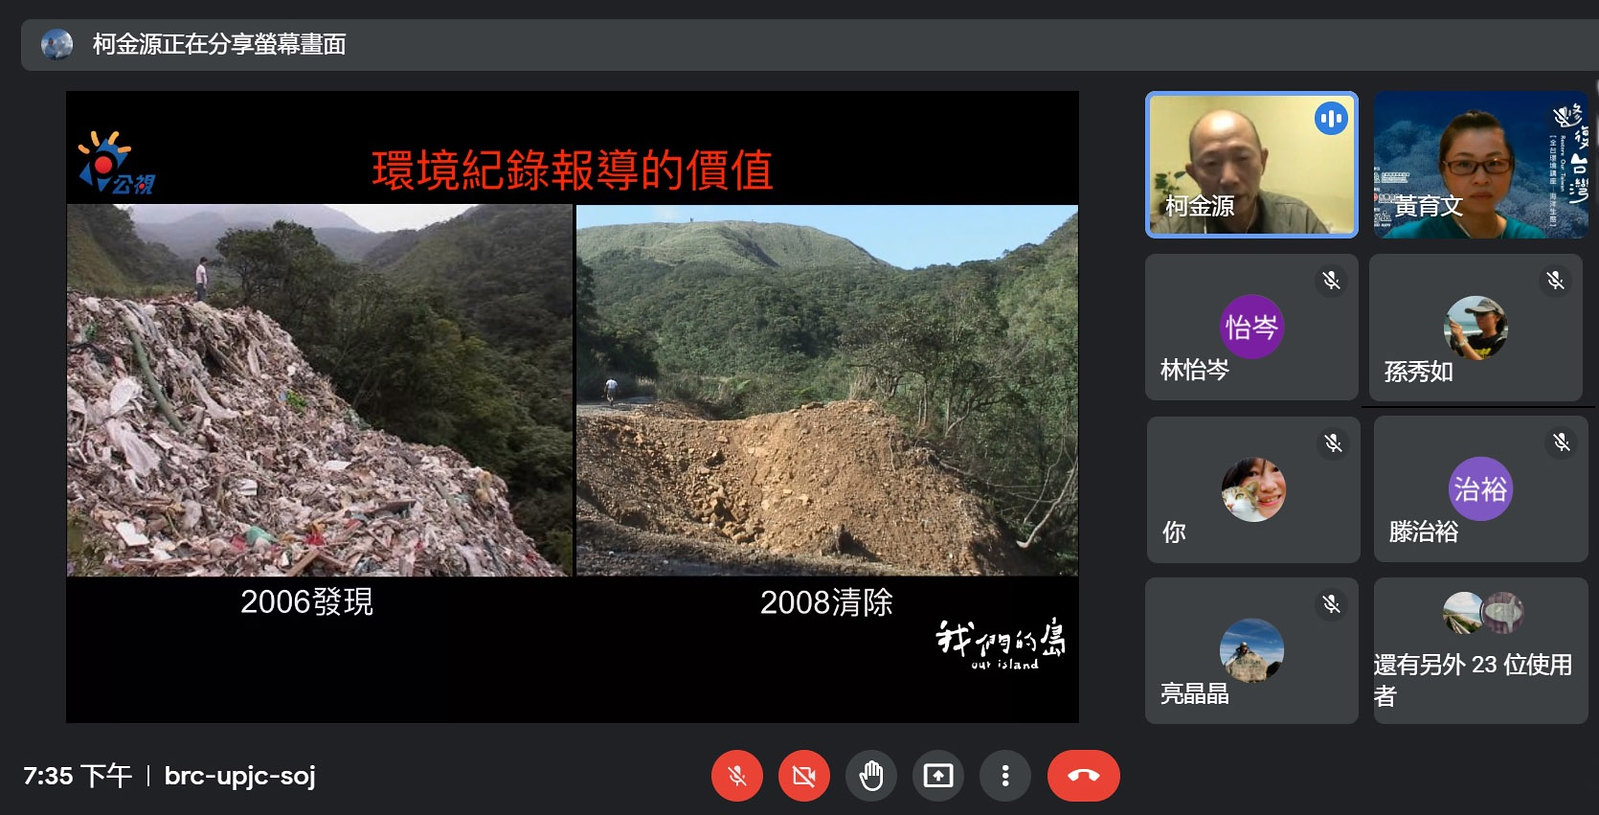Click the shared slide presentation area
The height and width of the screenshot is (815, 1599).
[572, 407]
